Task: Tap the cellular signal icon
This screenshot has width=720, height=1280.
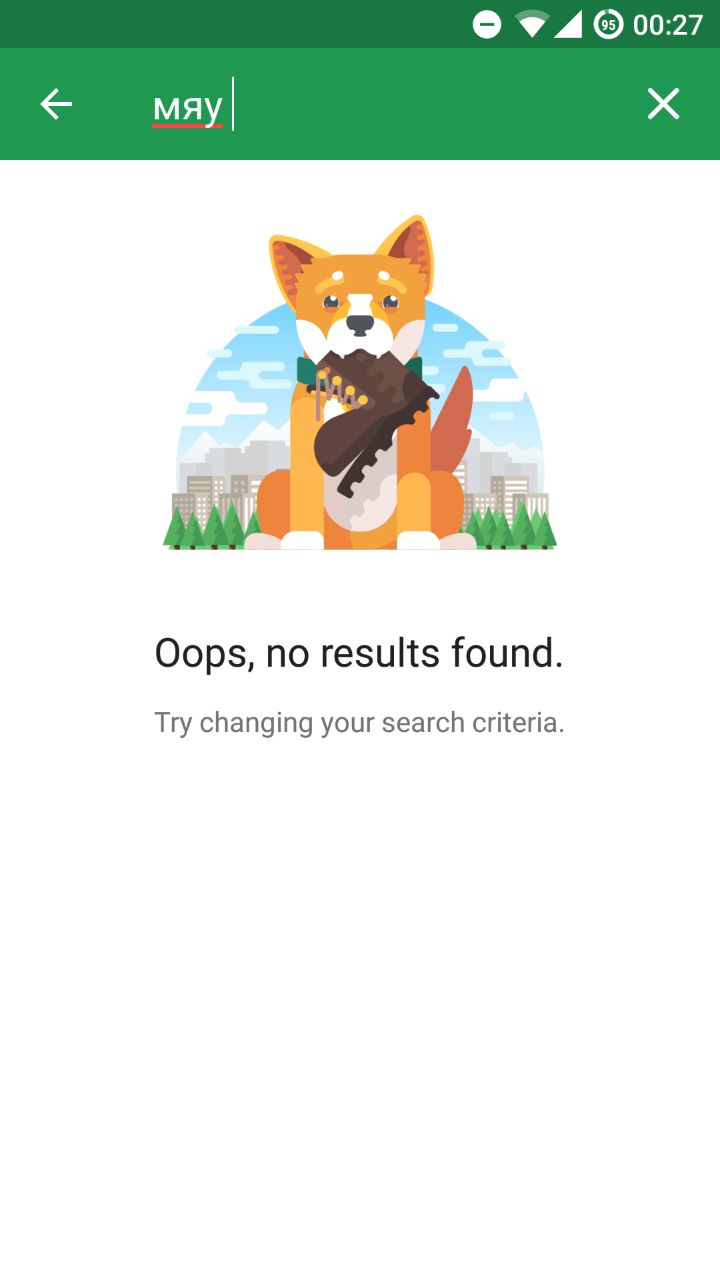Action: tap(568, 24)
